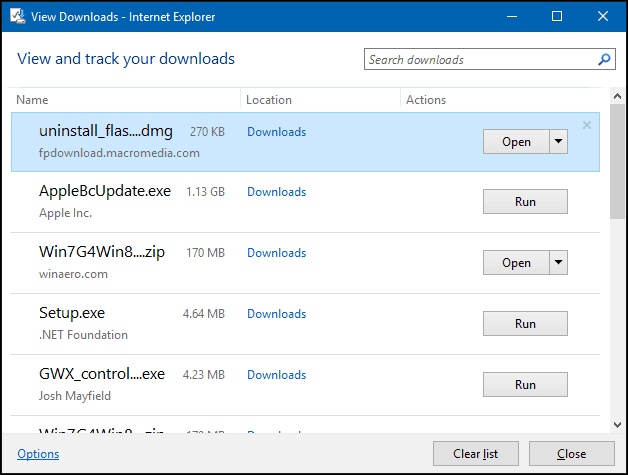This screenshot has height=475, width=628.
Task: Click the scrollbar up arrow
Action: 617,96
